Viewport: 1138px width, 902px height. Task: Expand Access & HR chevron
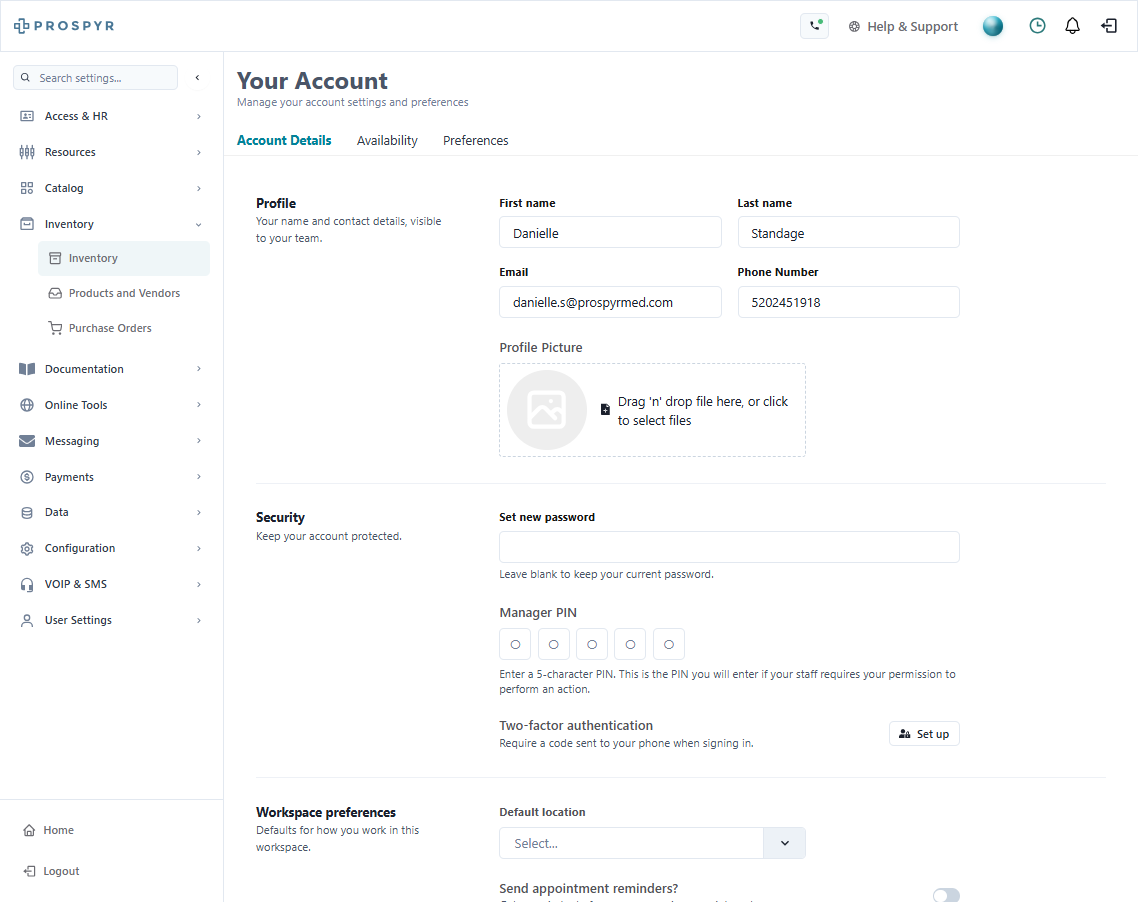coord(199,116)
